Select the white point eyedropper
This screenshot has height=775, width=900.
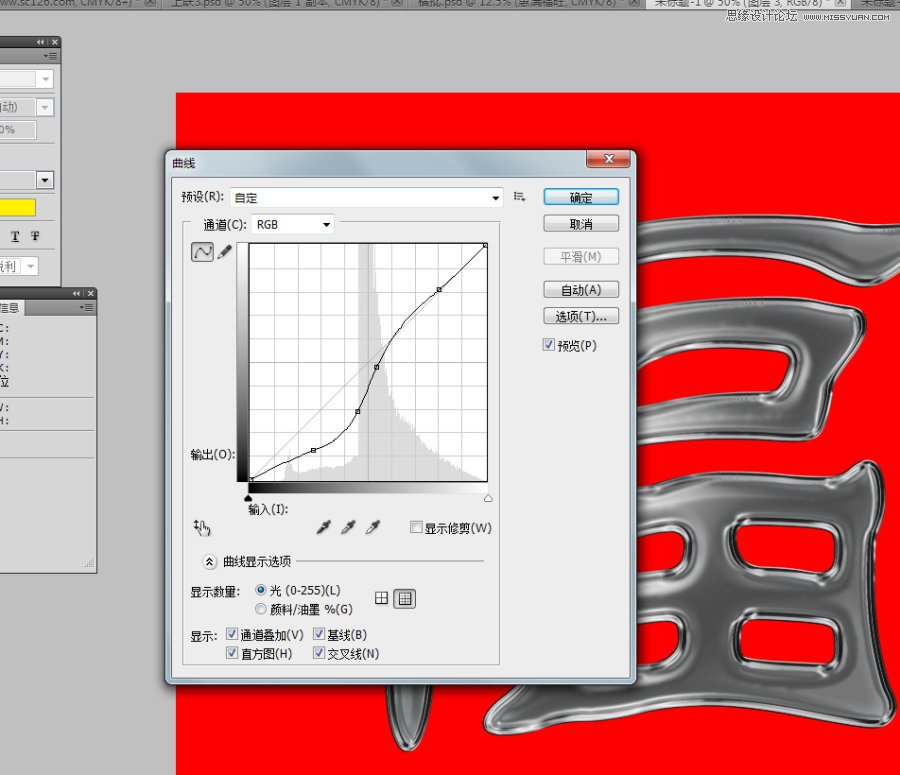click(371, 527)
